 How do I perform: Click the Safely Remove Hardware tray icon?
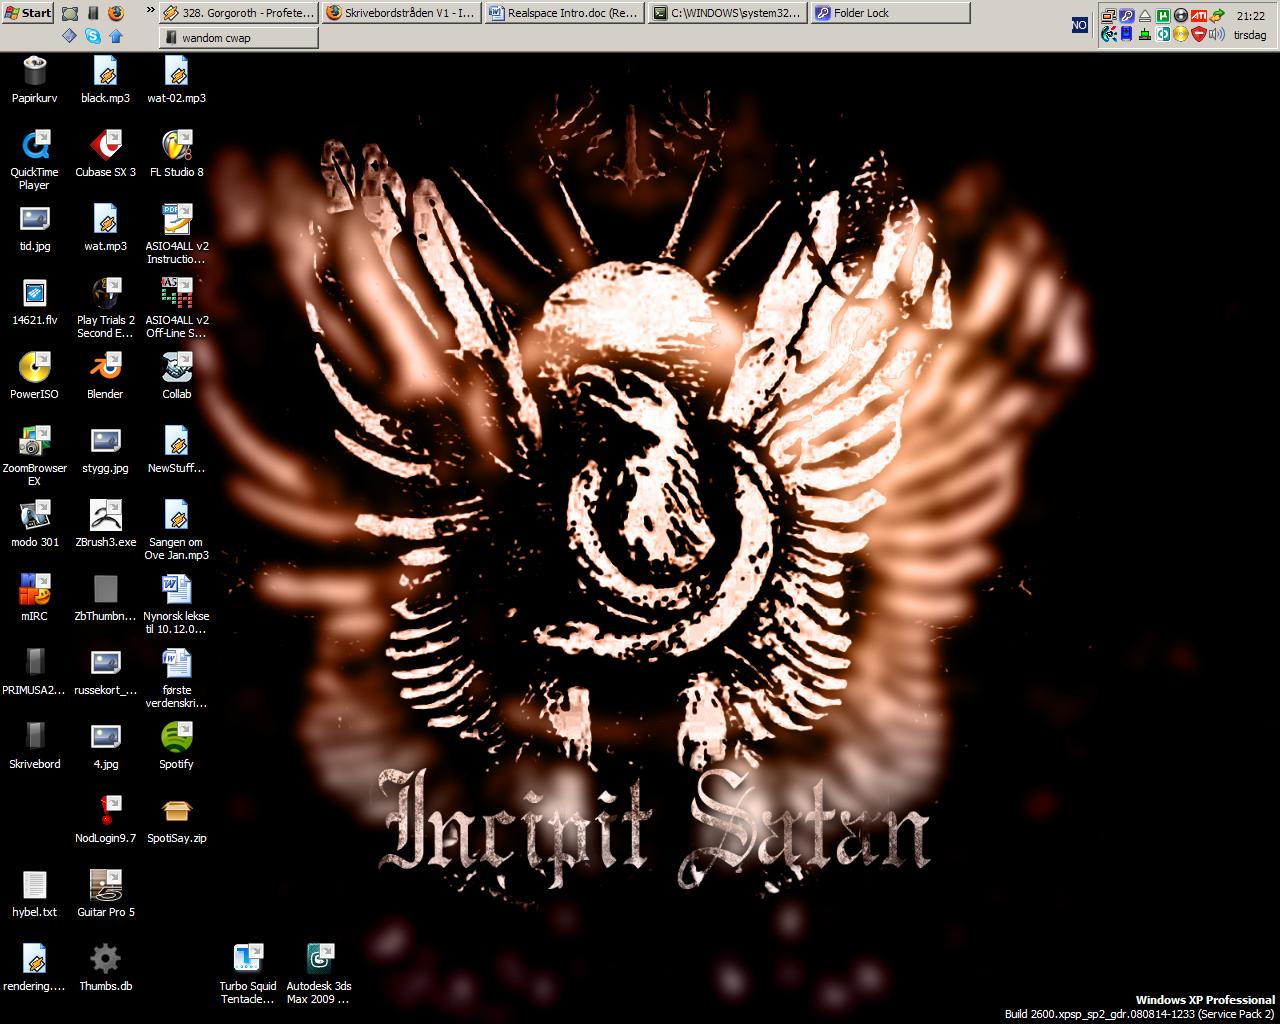click(1145, 16)
